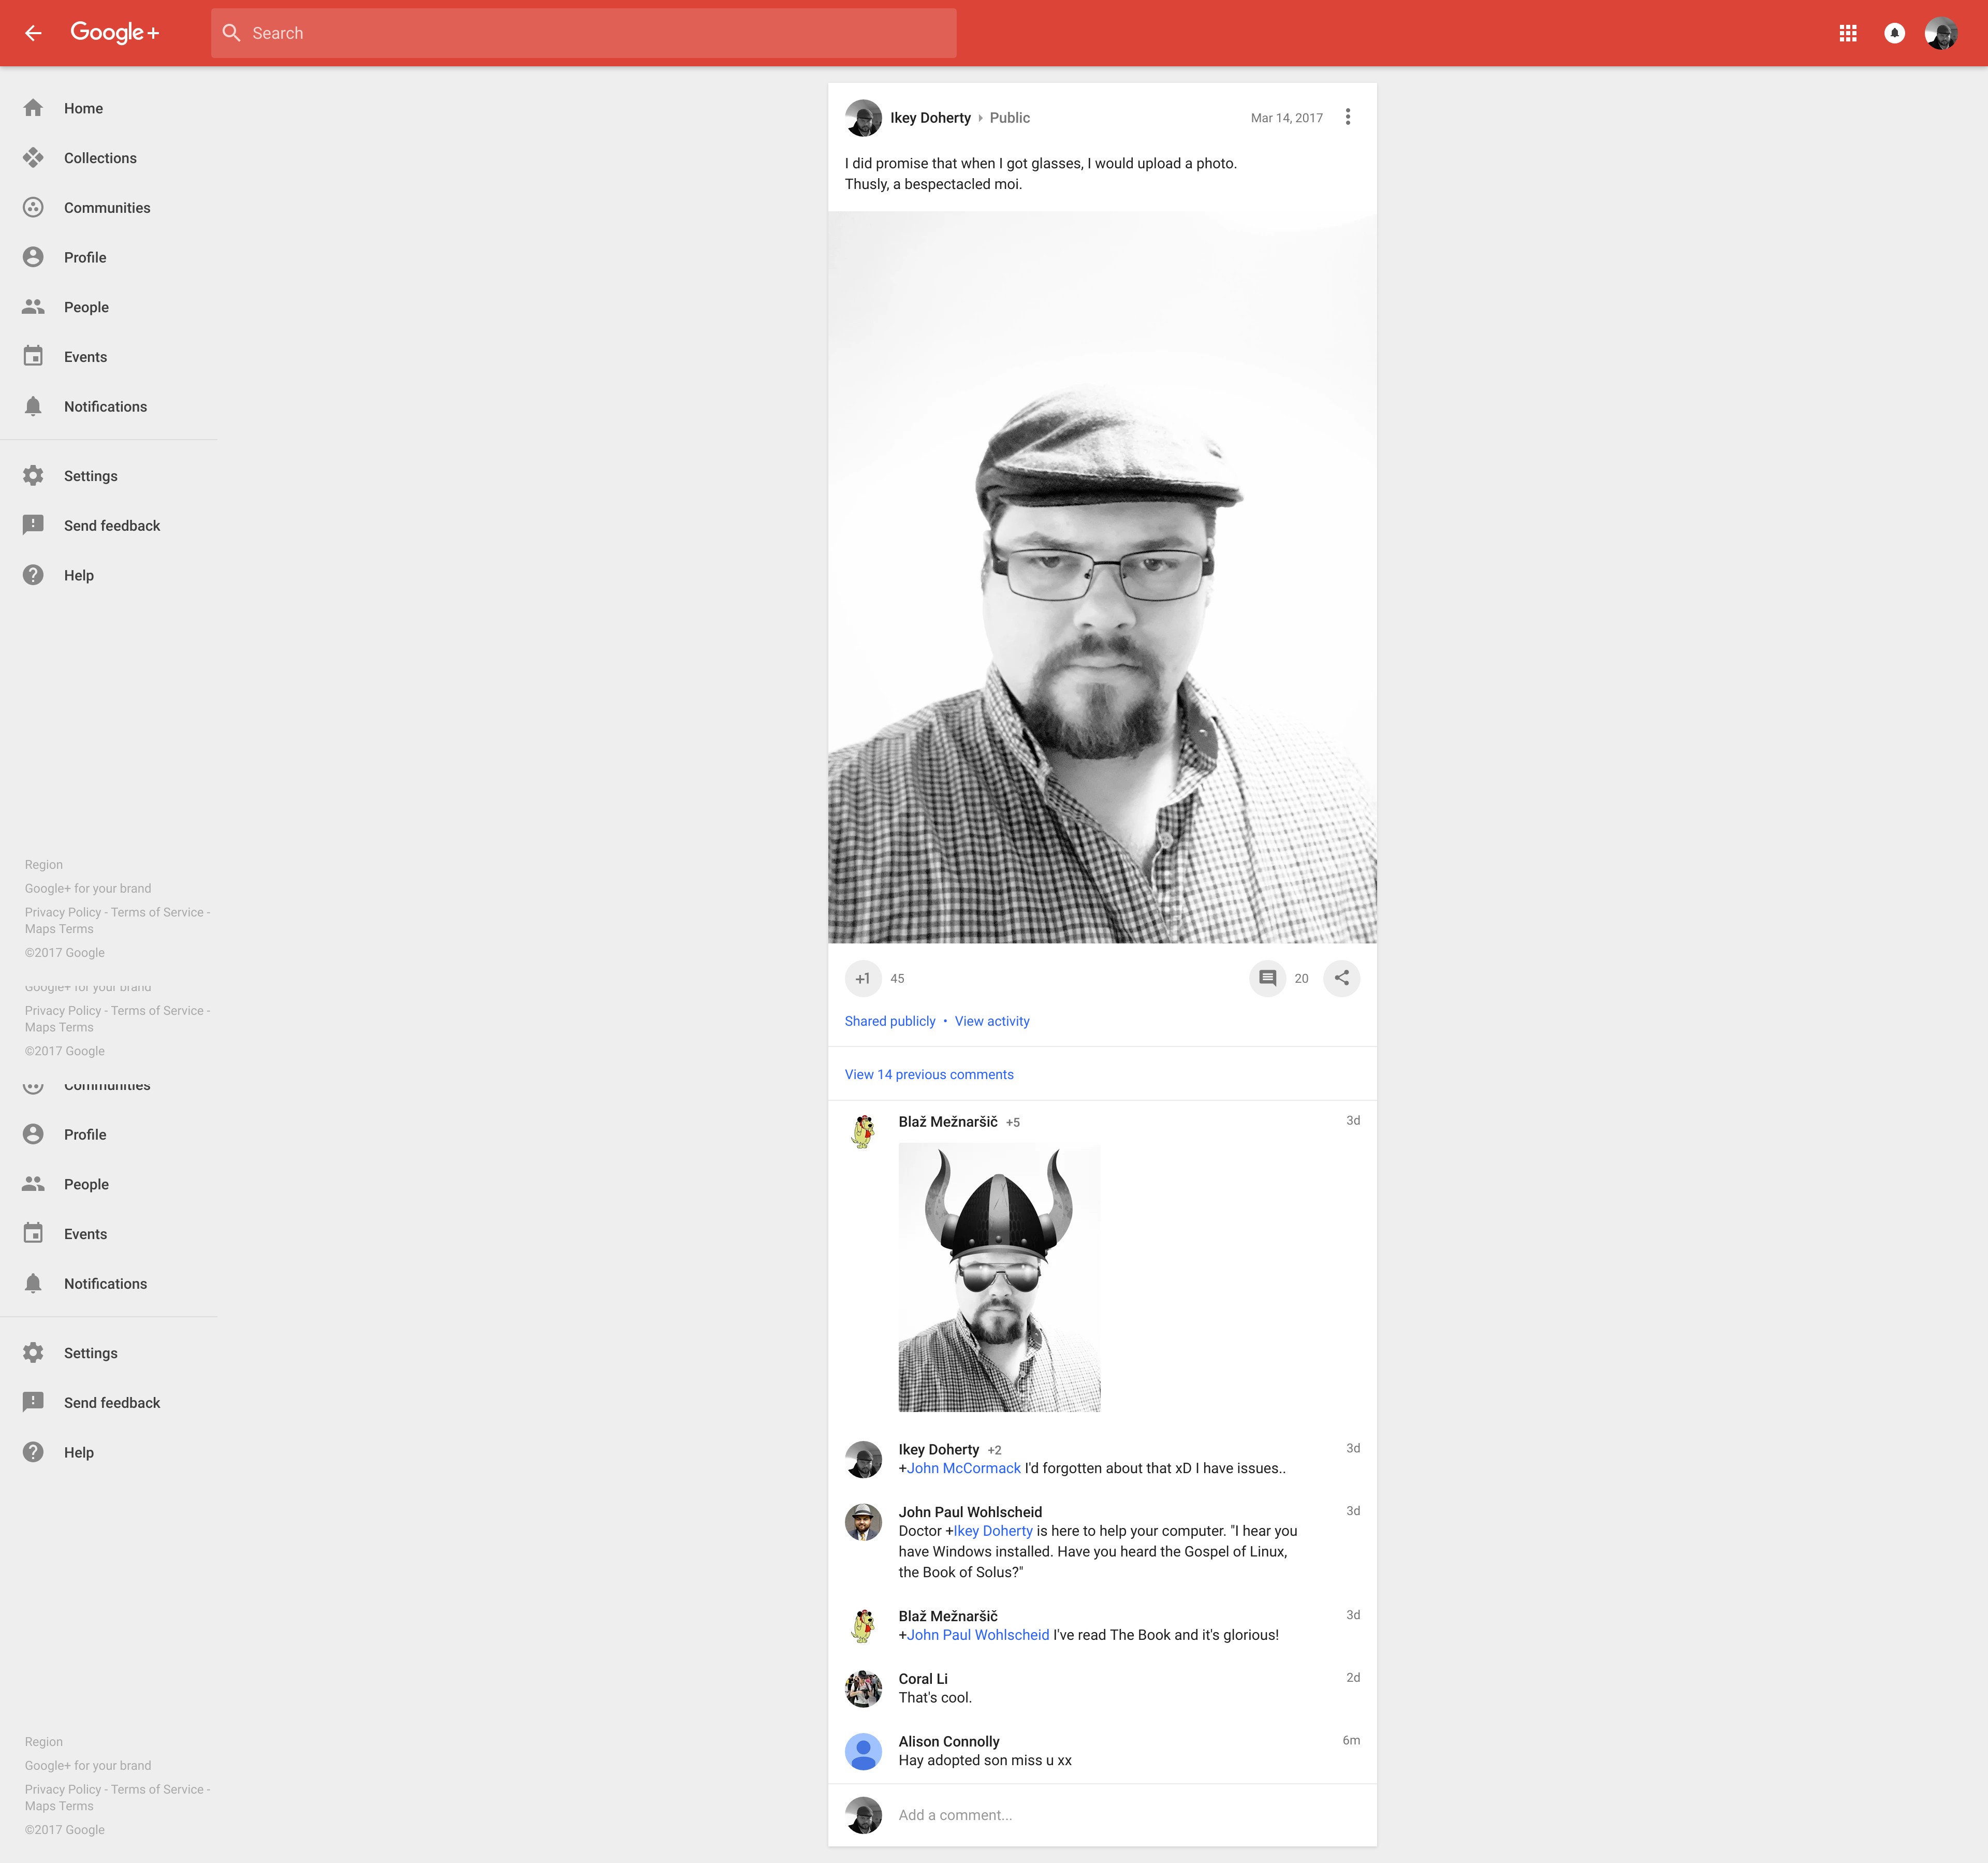Open Ikey Doherty's name in the post header
The width and height of the screenshot is (1988, 1863).
[930, 118]
